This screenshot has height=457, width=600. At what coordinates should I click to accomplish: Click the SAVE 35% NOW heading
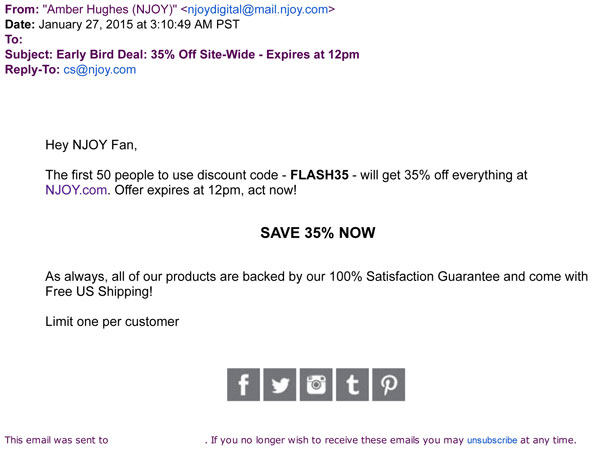(317, 233)
